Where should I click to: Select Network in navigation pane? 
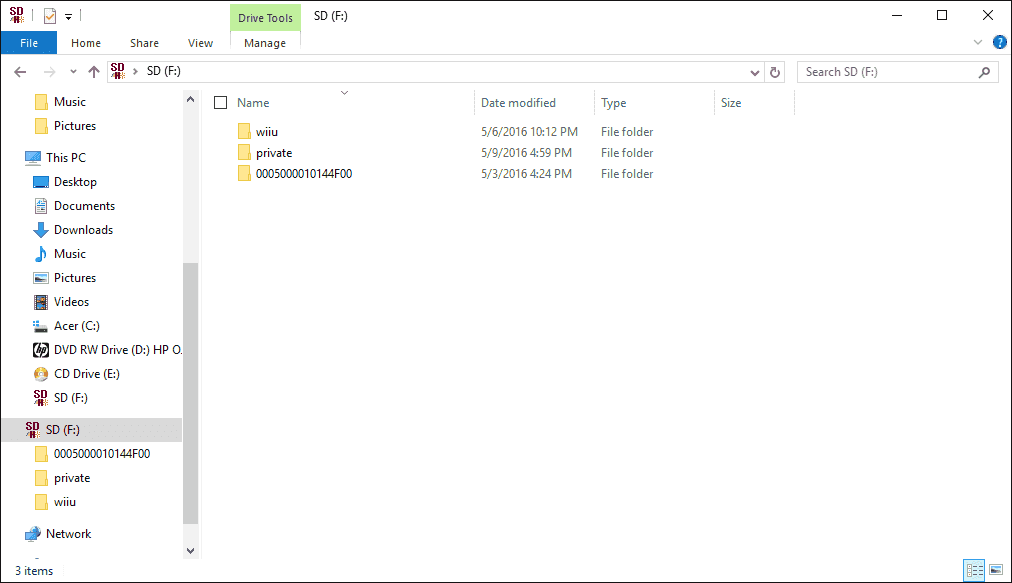pos(68,534)
